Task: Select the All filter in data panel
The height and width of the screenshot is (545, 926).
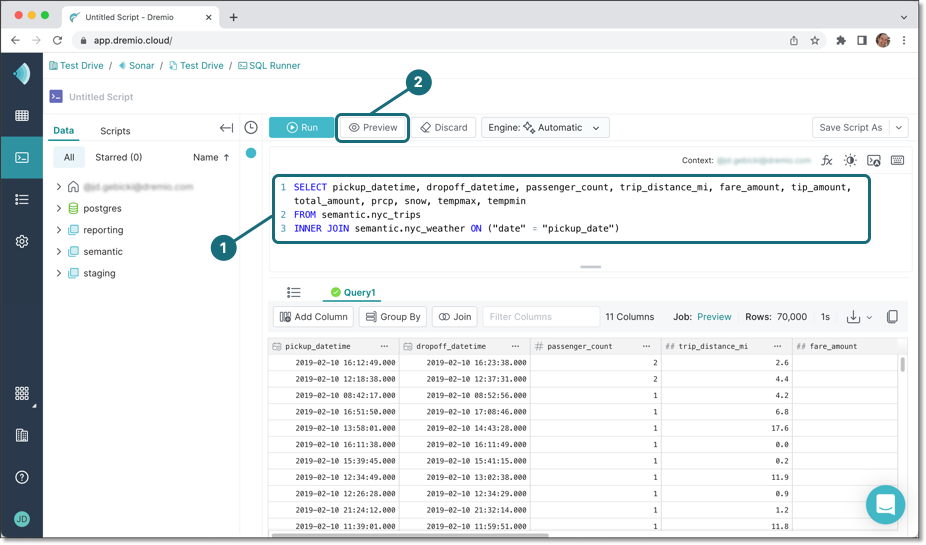Action: click(x=69, y=157)
